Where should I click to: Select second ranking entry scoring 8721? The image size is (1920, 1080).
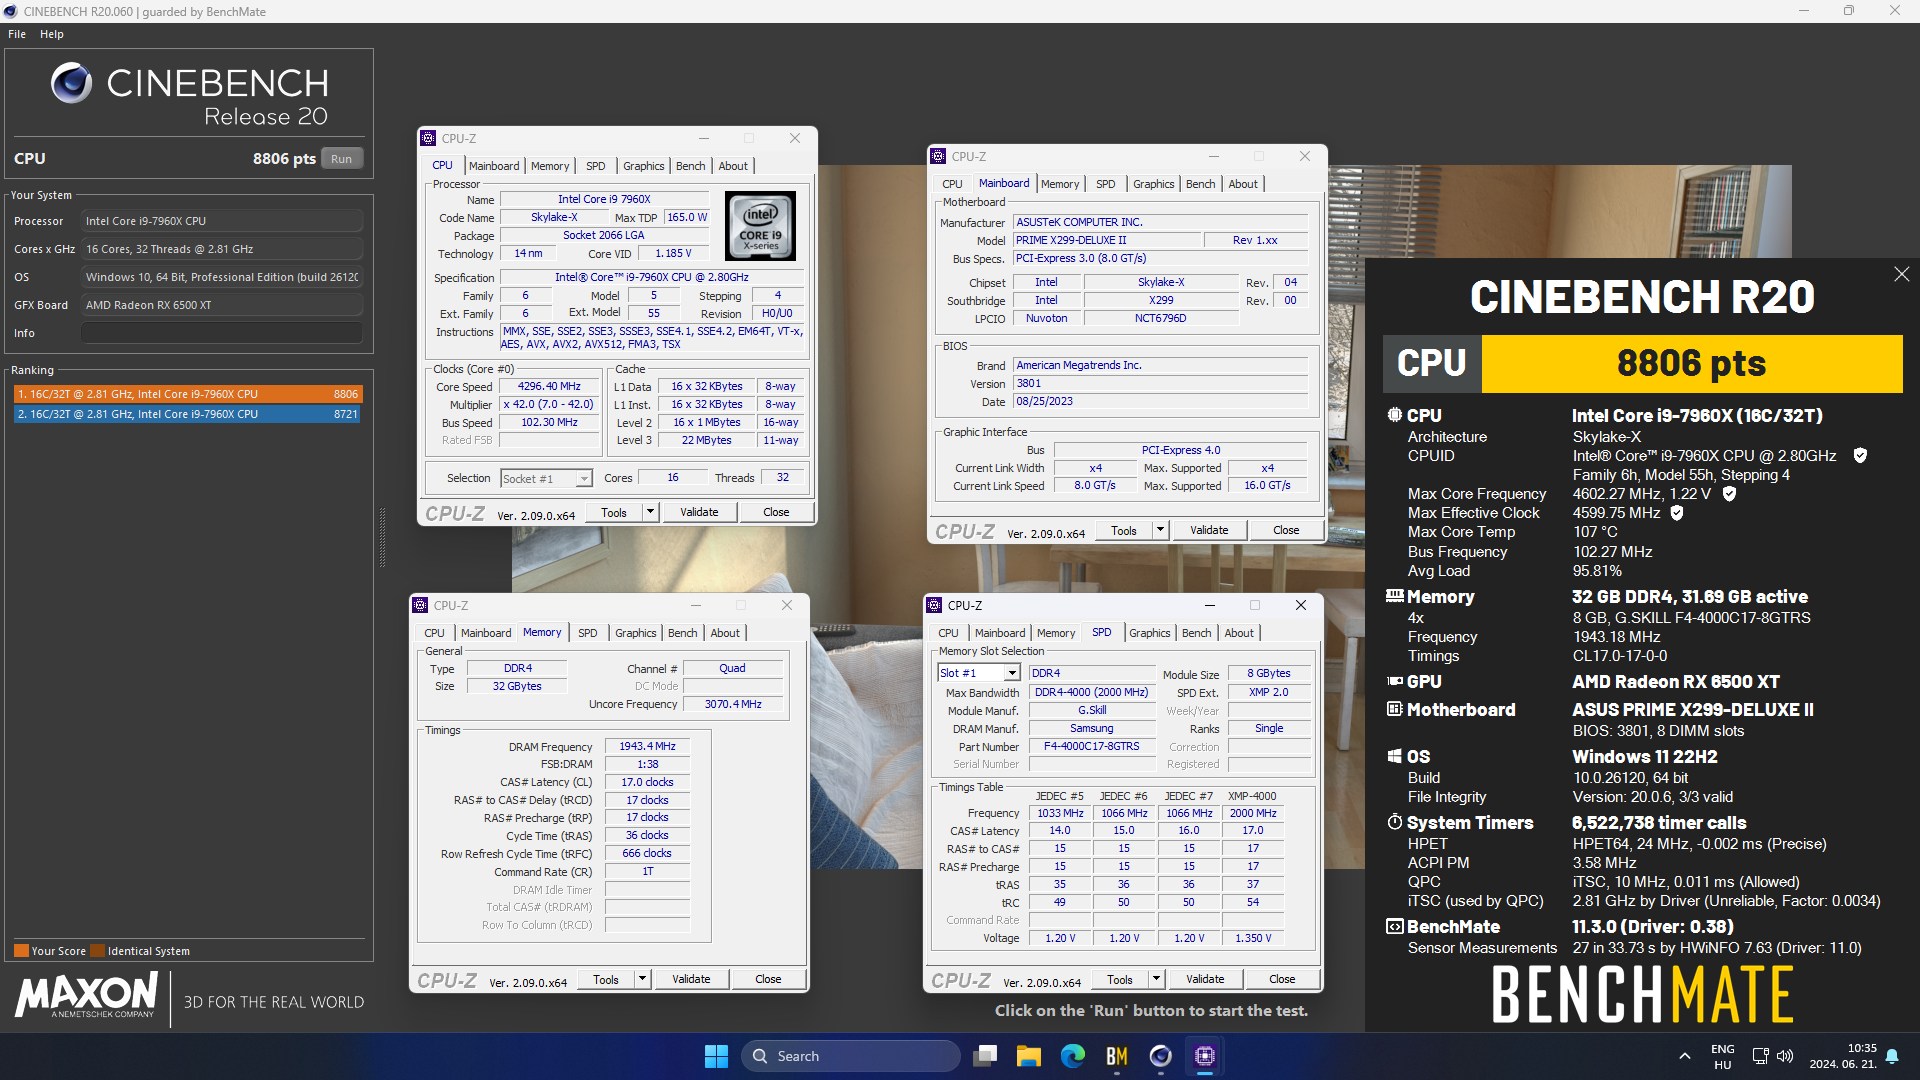(x=187, y=414)
